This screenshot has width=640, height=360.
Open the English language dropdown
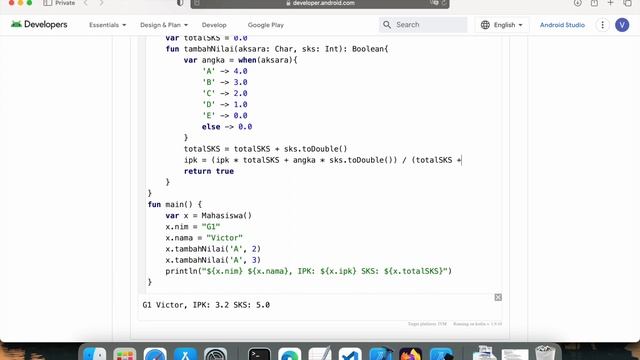tap(502, 25)
